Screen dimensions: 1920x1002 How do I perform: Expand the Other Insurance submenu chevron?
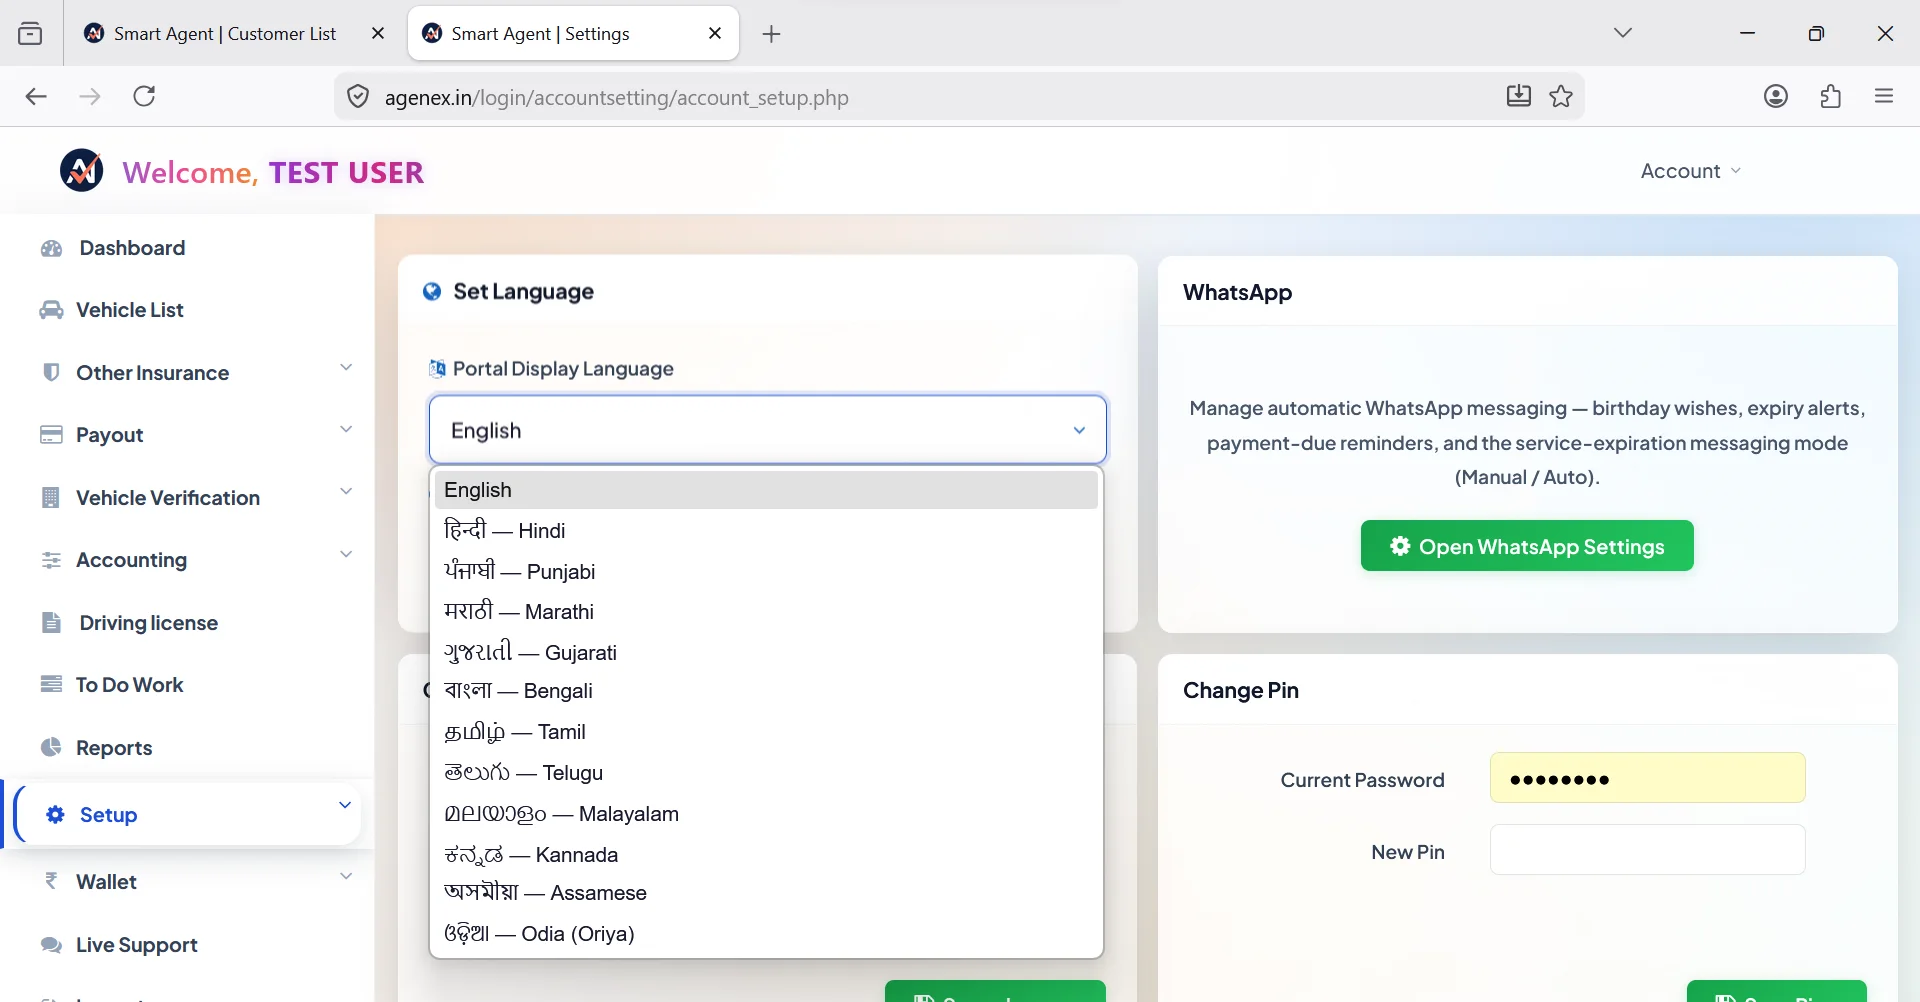pos(346,367)
